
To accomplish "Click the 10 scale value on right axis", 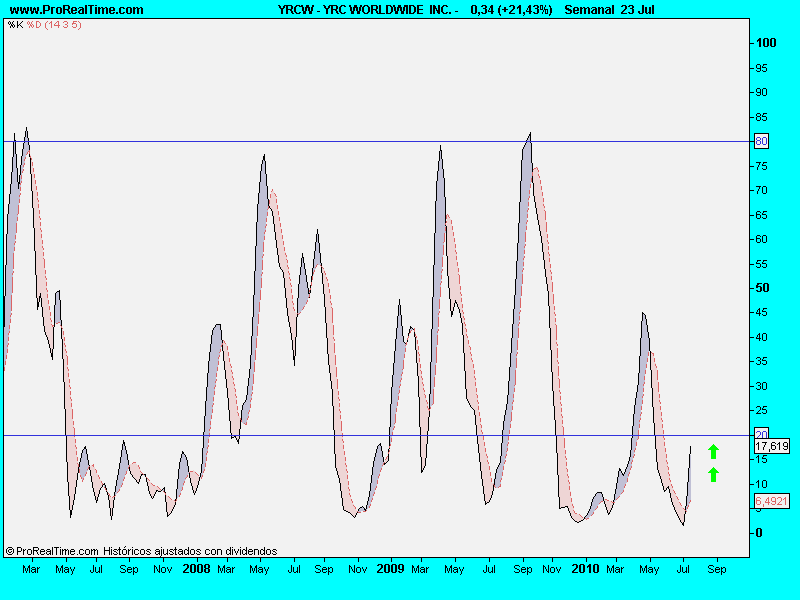I will point(761,484).
